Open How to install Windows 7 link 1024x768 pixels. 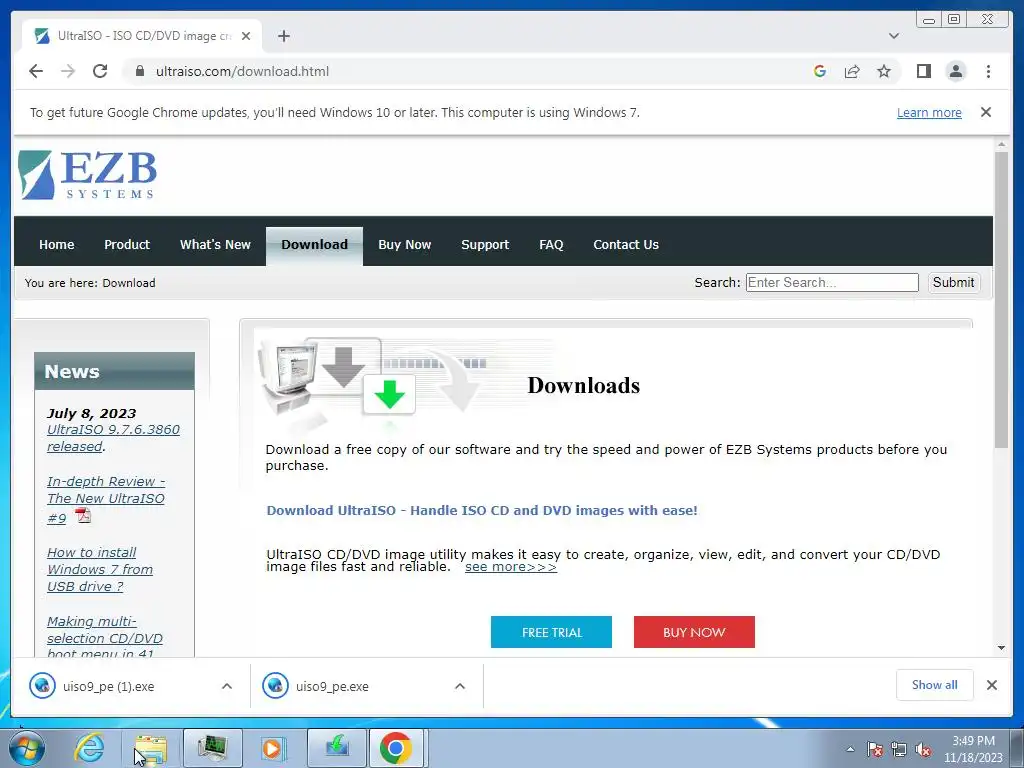click(99, 569)
